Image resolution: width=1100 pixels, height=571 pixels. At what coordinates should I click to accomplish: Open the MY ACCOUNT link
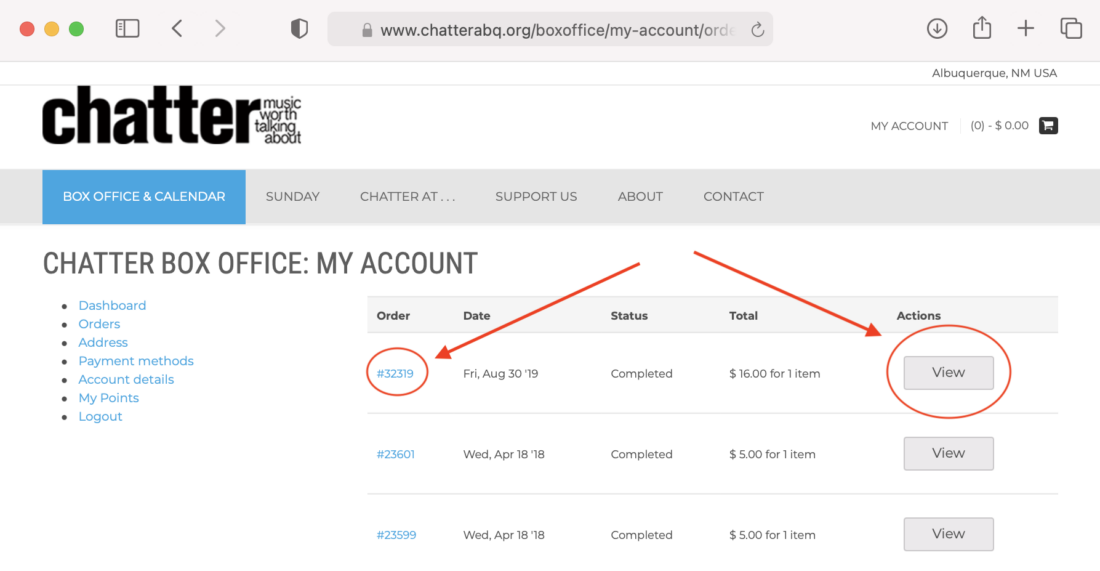pos(909,126)
